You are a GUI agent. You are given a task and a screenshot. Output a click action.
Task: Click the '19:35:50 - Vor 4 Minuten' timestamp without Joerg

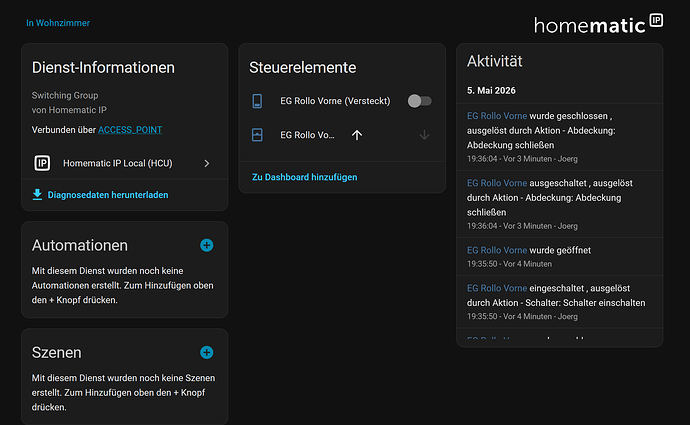[x=509, y=264]
